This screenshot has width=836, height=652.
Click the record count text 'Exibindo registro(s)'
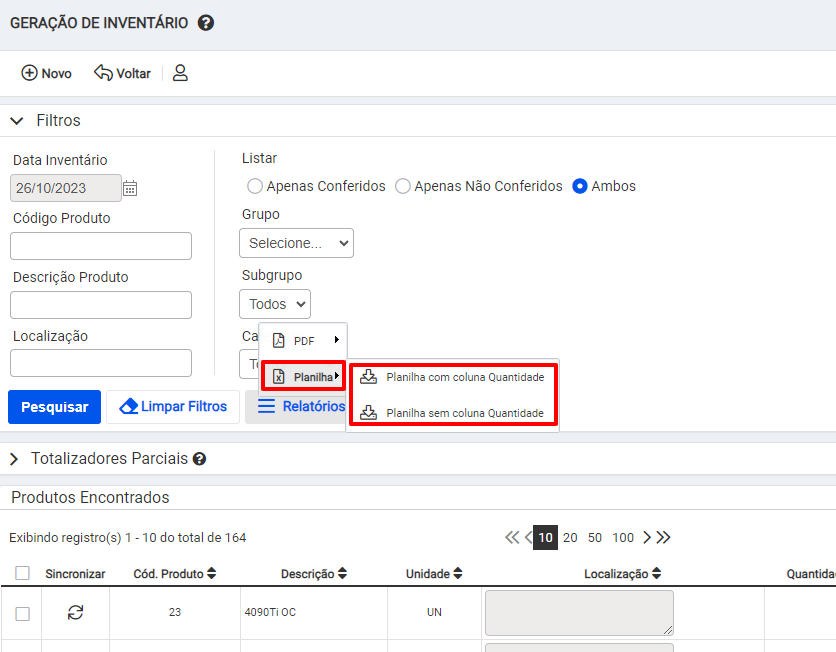coord(128,537)
